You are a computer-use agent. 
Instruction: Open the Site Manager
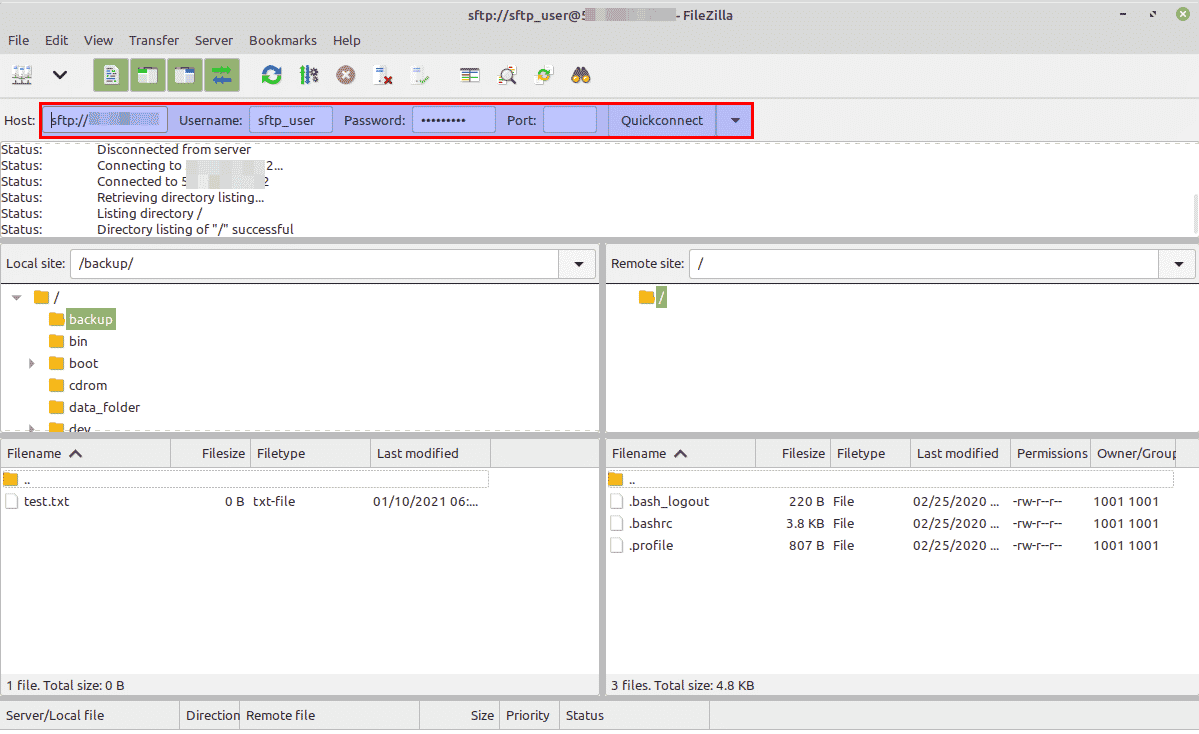22,75
